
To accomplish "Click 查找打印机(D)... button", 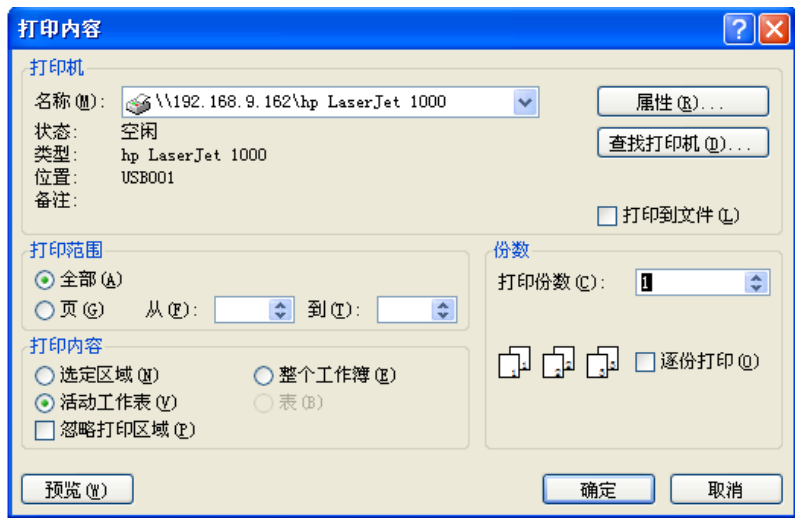I will [x=683, y=143].
